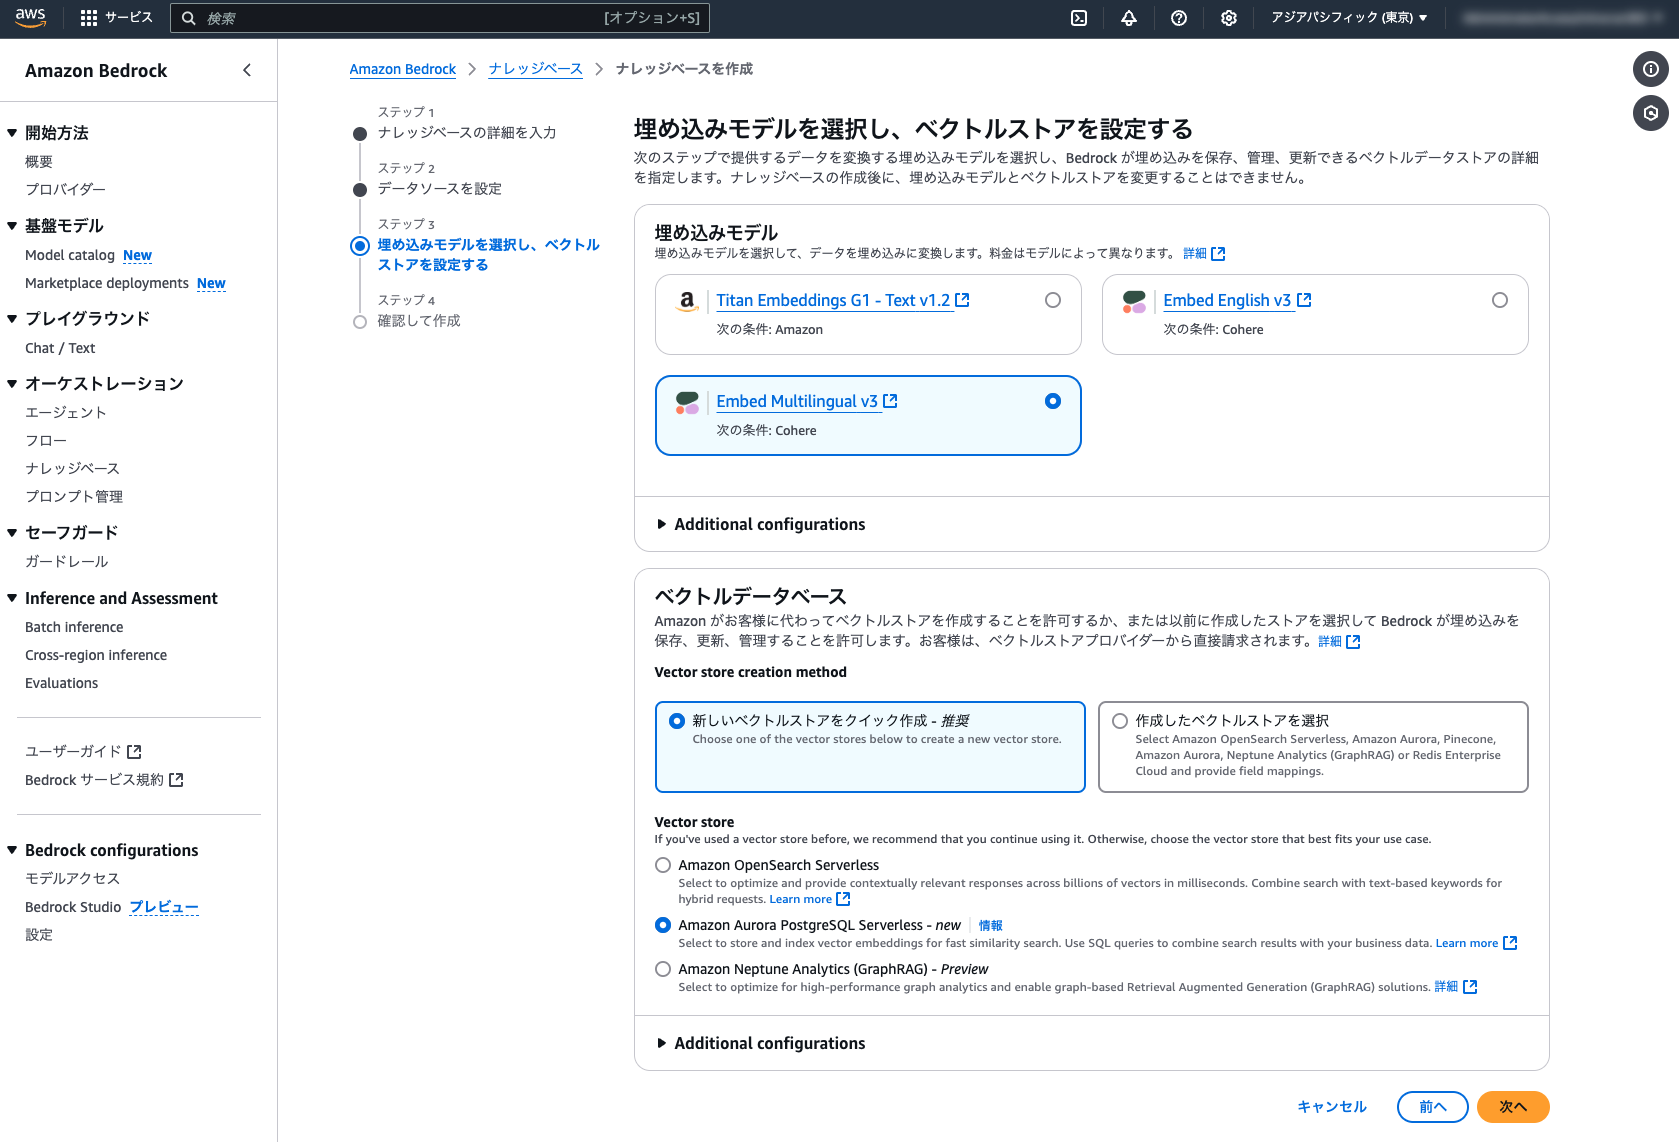1679x1142 pixels.
Task: Open Bedrock Studio プレビュー in sidebar
Action: (112, 907)
